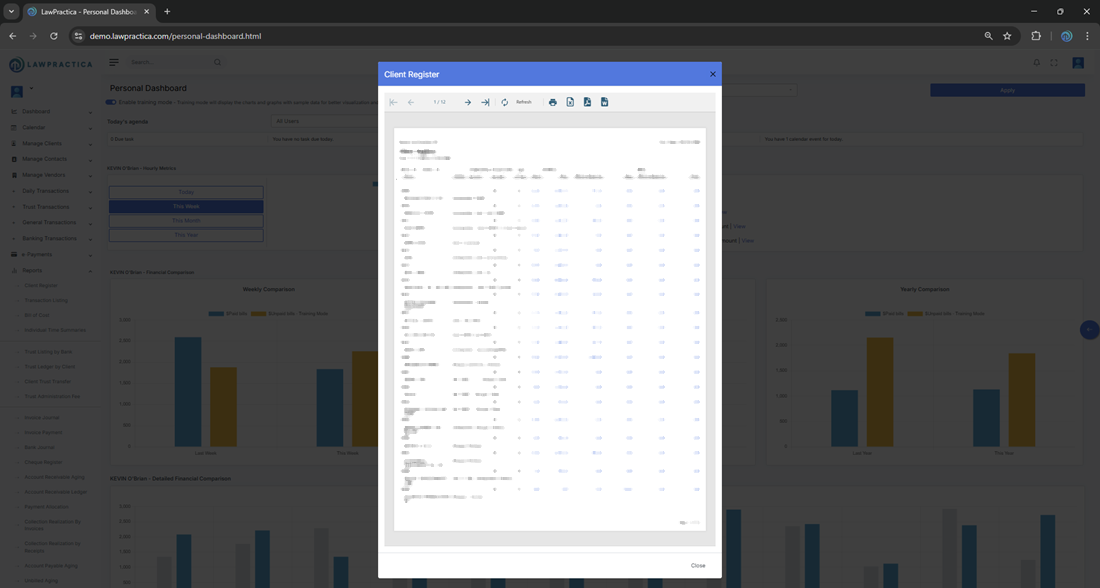
Task: Expand Manage Clients sidebar menu
Action: 50,143
